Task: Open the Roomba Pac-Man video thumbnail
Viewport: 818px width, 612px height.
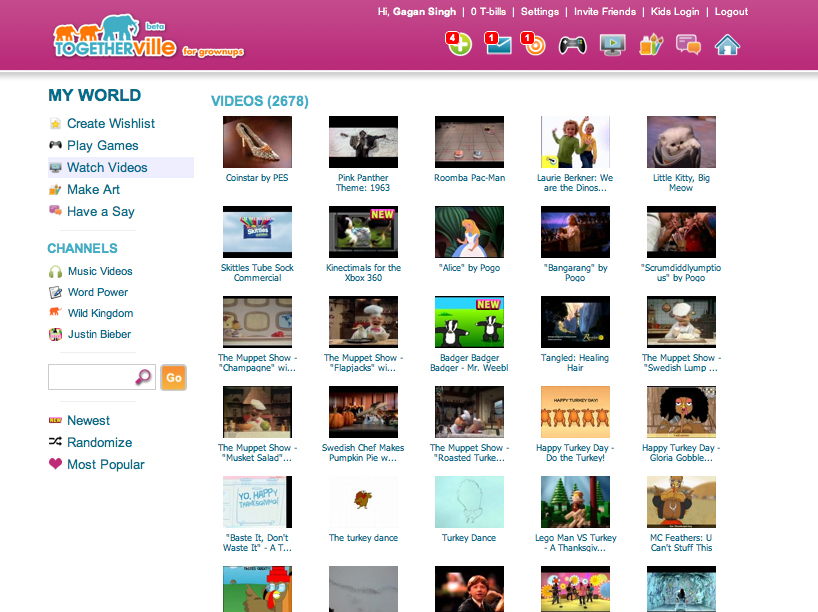Action: 469,141
